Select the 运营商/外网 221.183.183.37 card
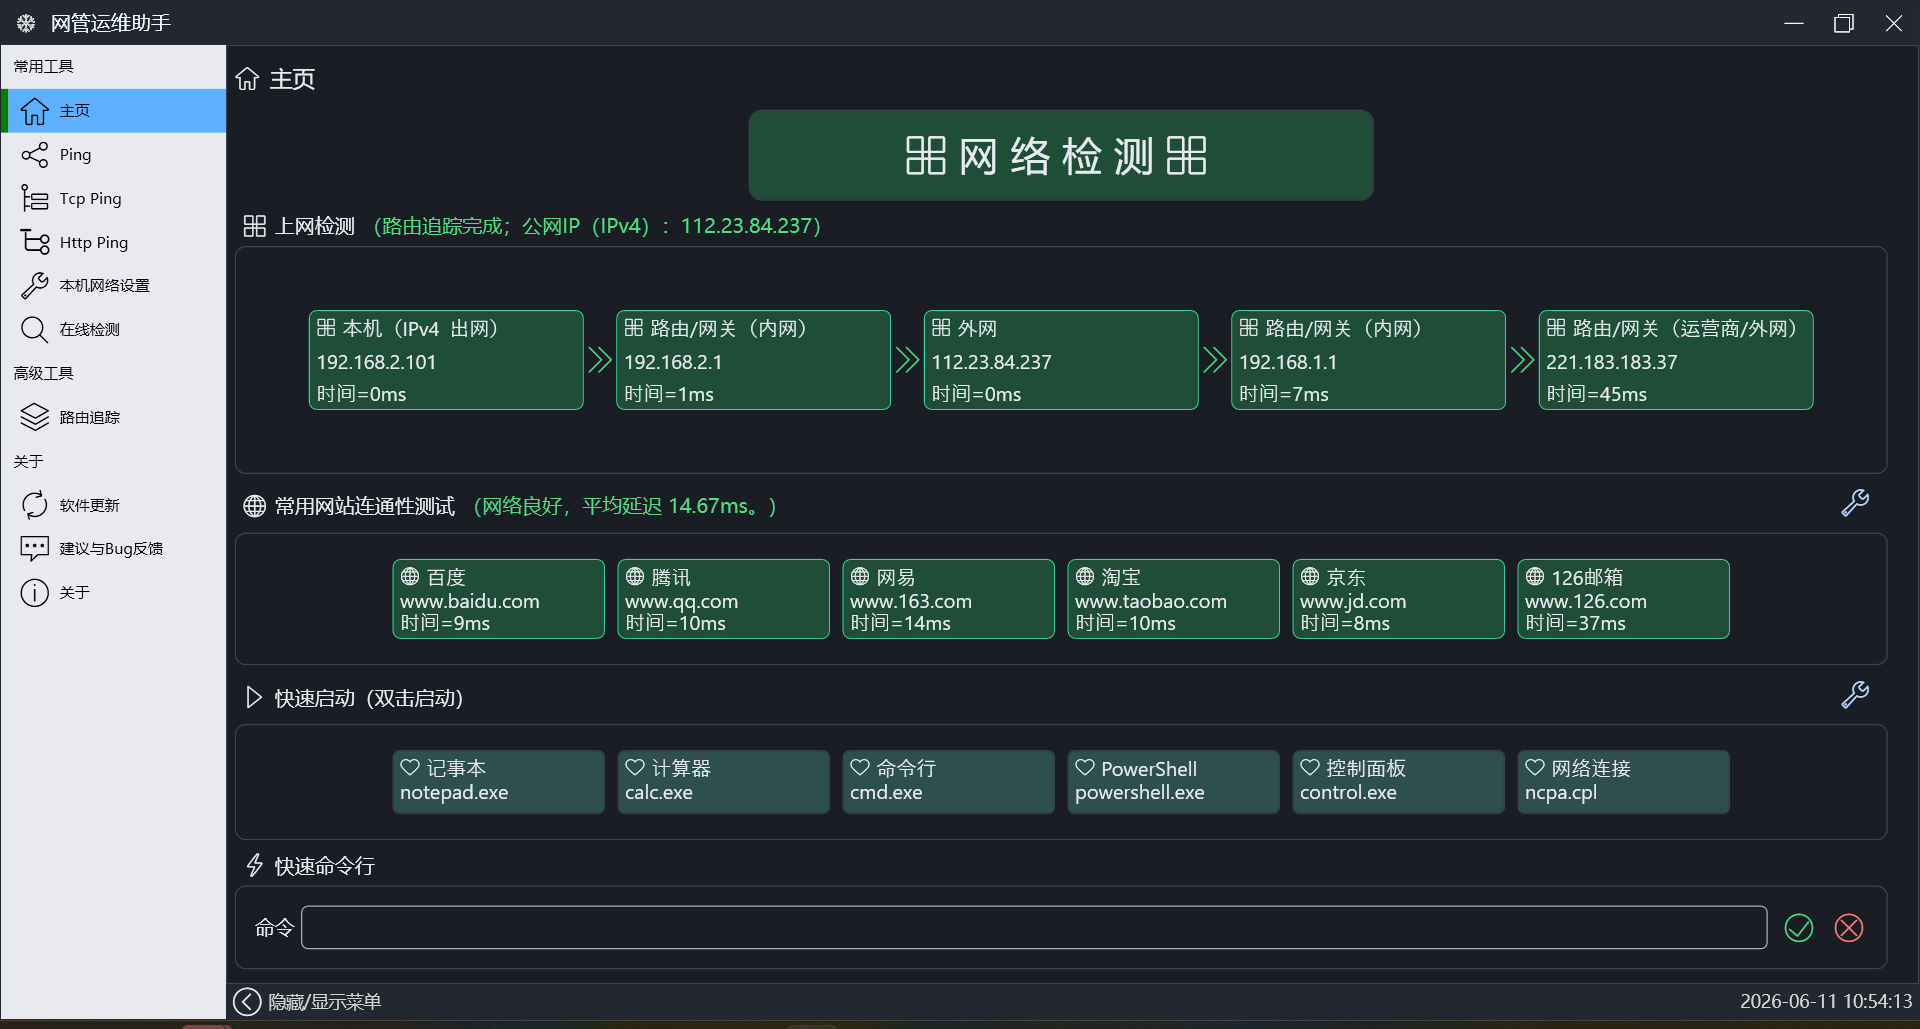 pos(1676,360)
